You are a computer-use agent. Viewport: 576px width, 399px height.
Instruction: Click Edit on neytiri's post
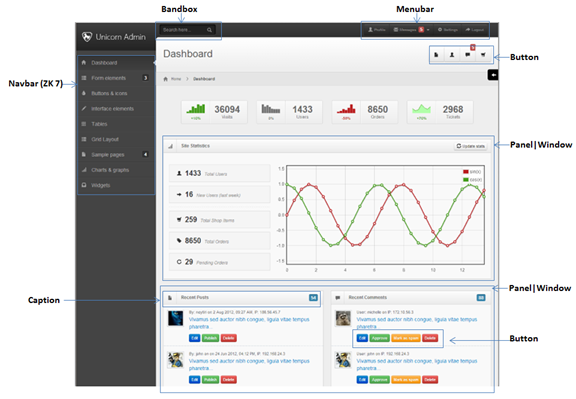pyautogui.click(x=194, y=338)
